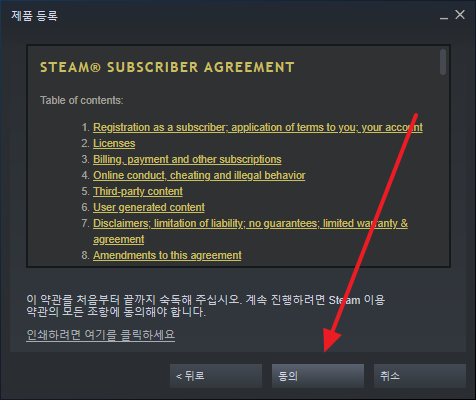Click the second line 'agreement' of item 7
This screenshot has height=400, width=476.
click(119, 239)
